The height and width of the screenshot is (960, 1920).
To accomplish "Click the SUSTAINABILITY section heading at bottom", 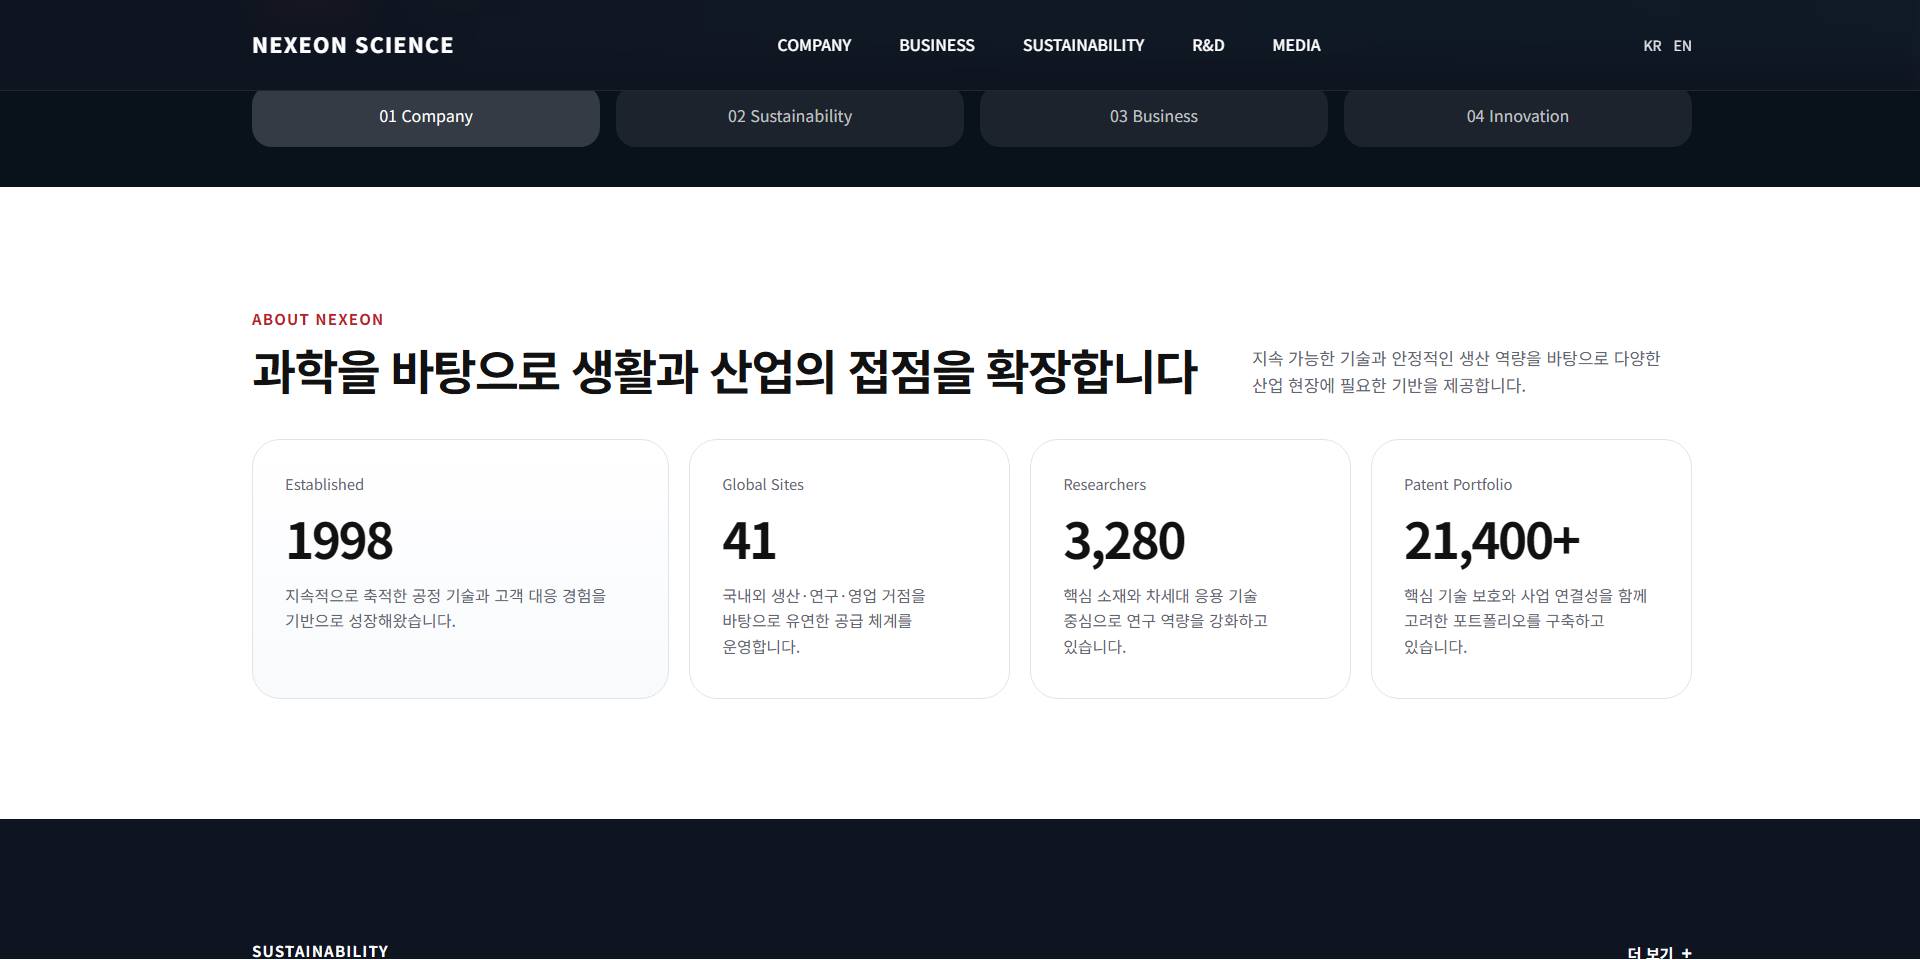I will click(320, 951).
